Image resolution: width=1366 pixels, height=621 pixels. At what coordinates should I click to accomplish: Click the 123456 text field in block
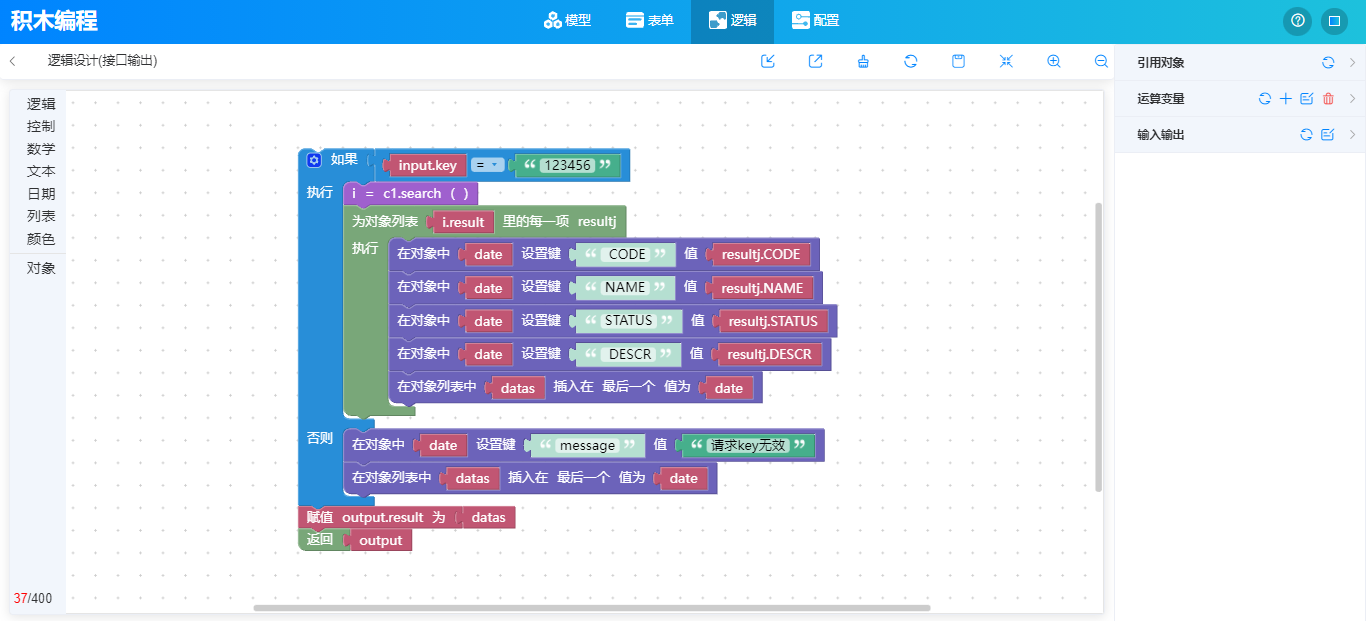(566, 165)
